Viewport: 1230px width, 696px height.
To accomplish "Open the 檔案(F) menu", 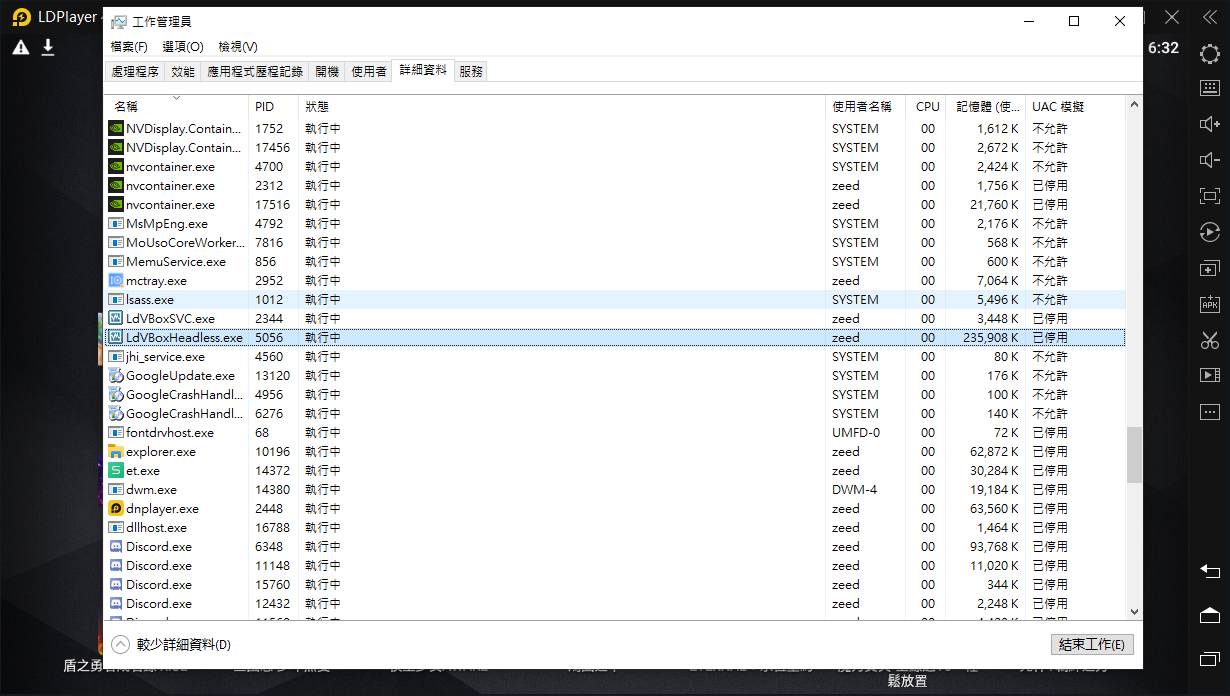I will tap(129, 47).
